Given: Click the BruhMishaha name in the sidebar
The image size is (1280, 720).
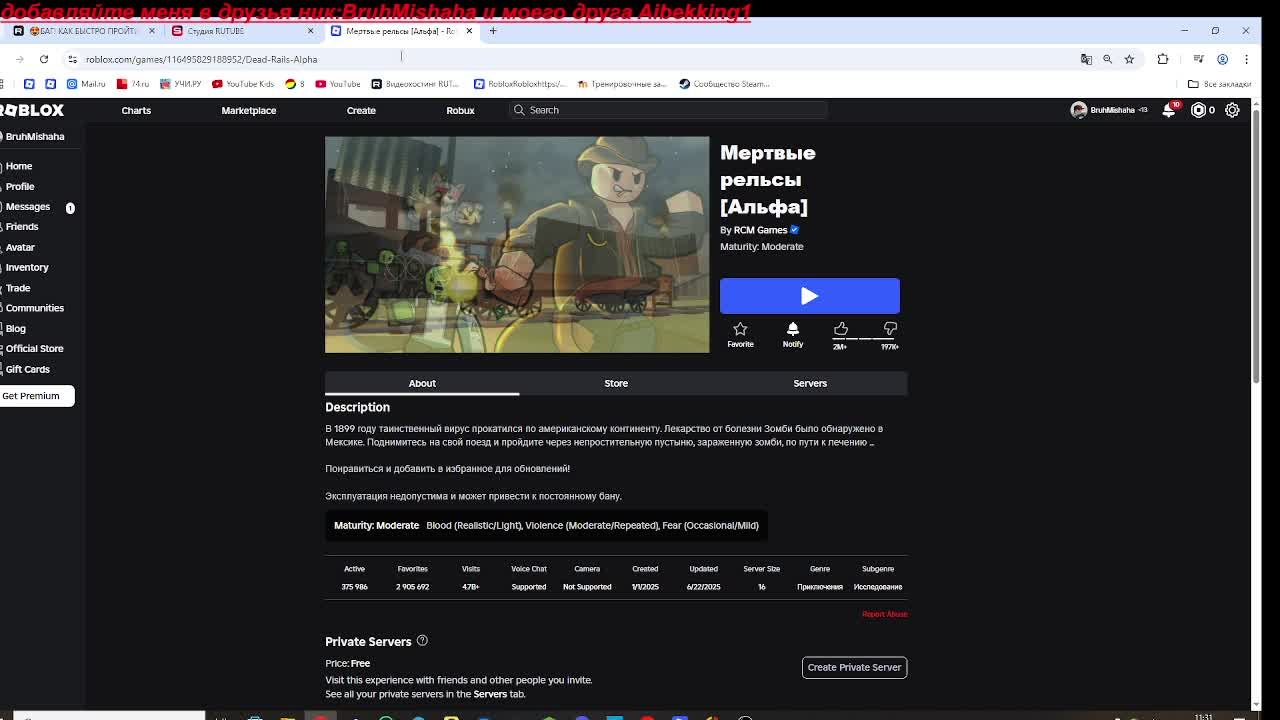Looking at the screenshot, I should (x=35, y=137).
